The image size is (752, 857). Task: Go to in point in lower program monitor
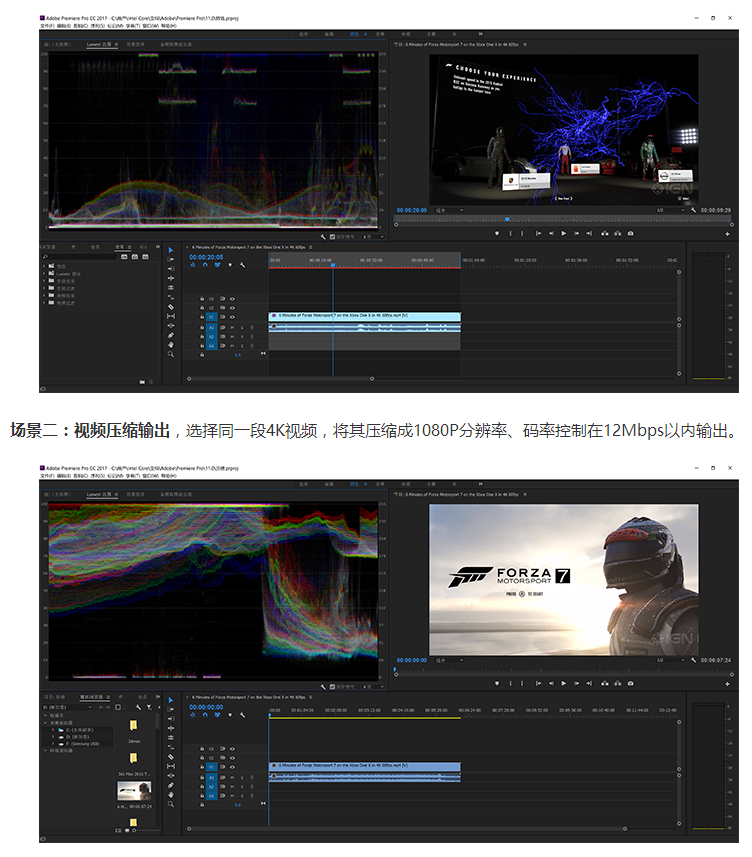point(538,683)
